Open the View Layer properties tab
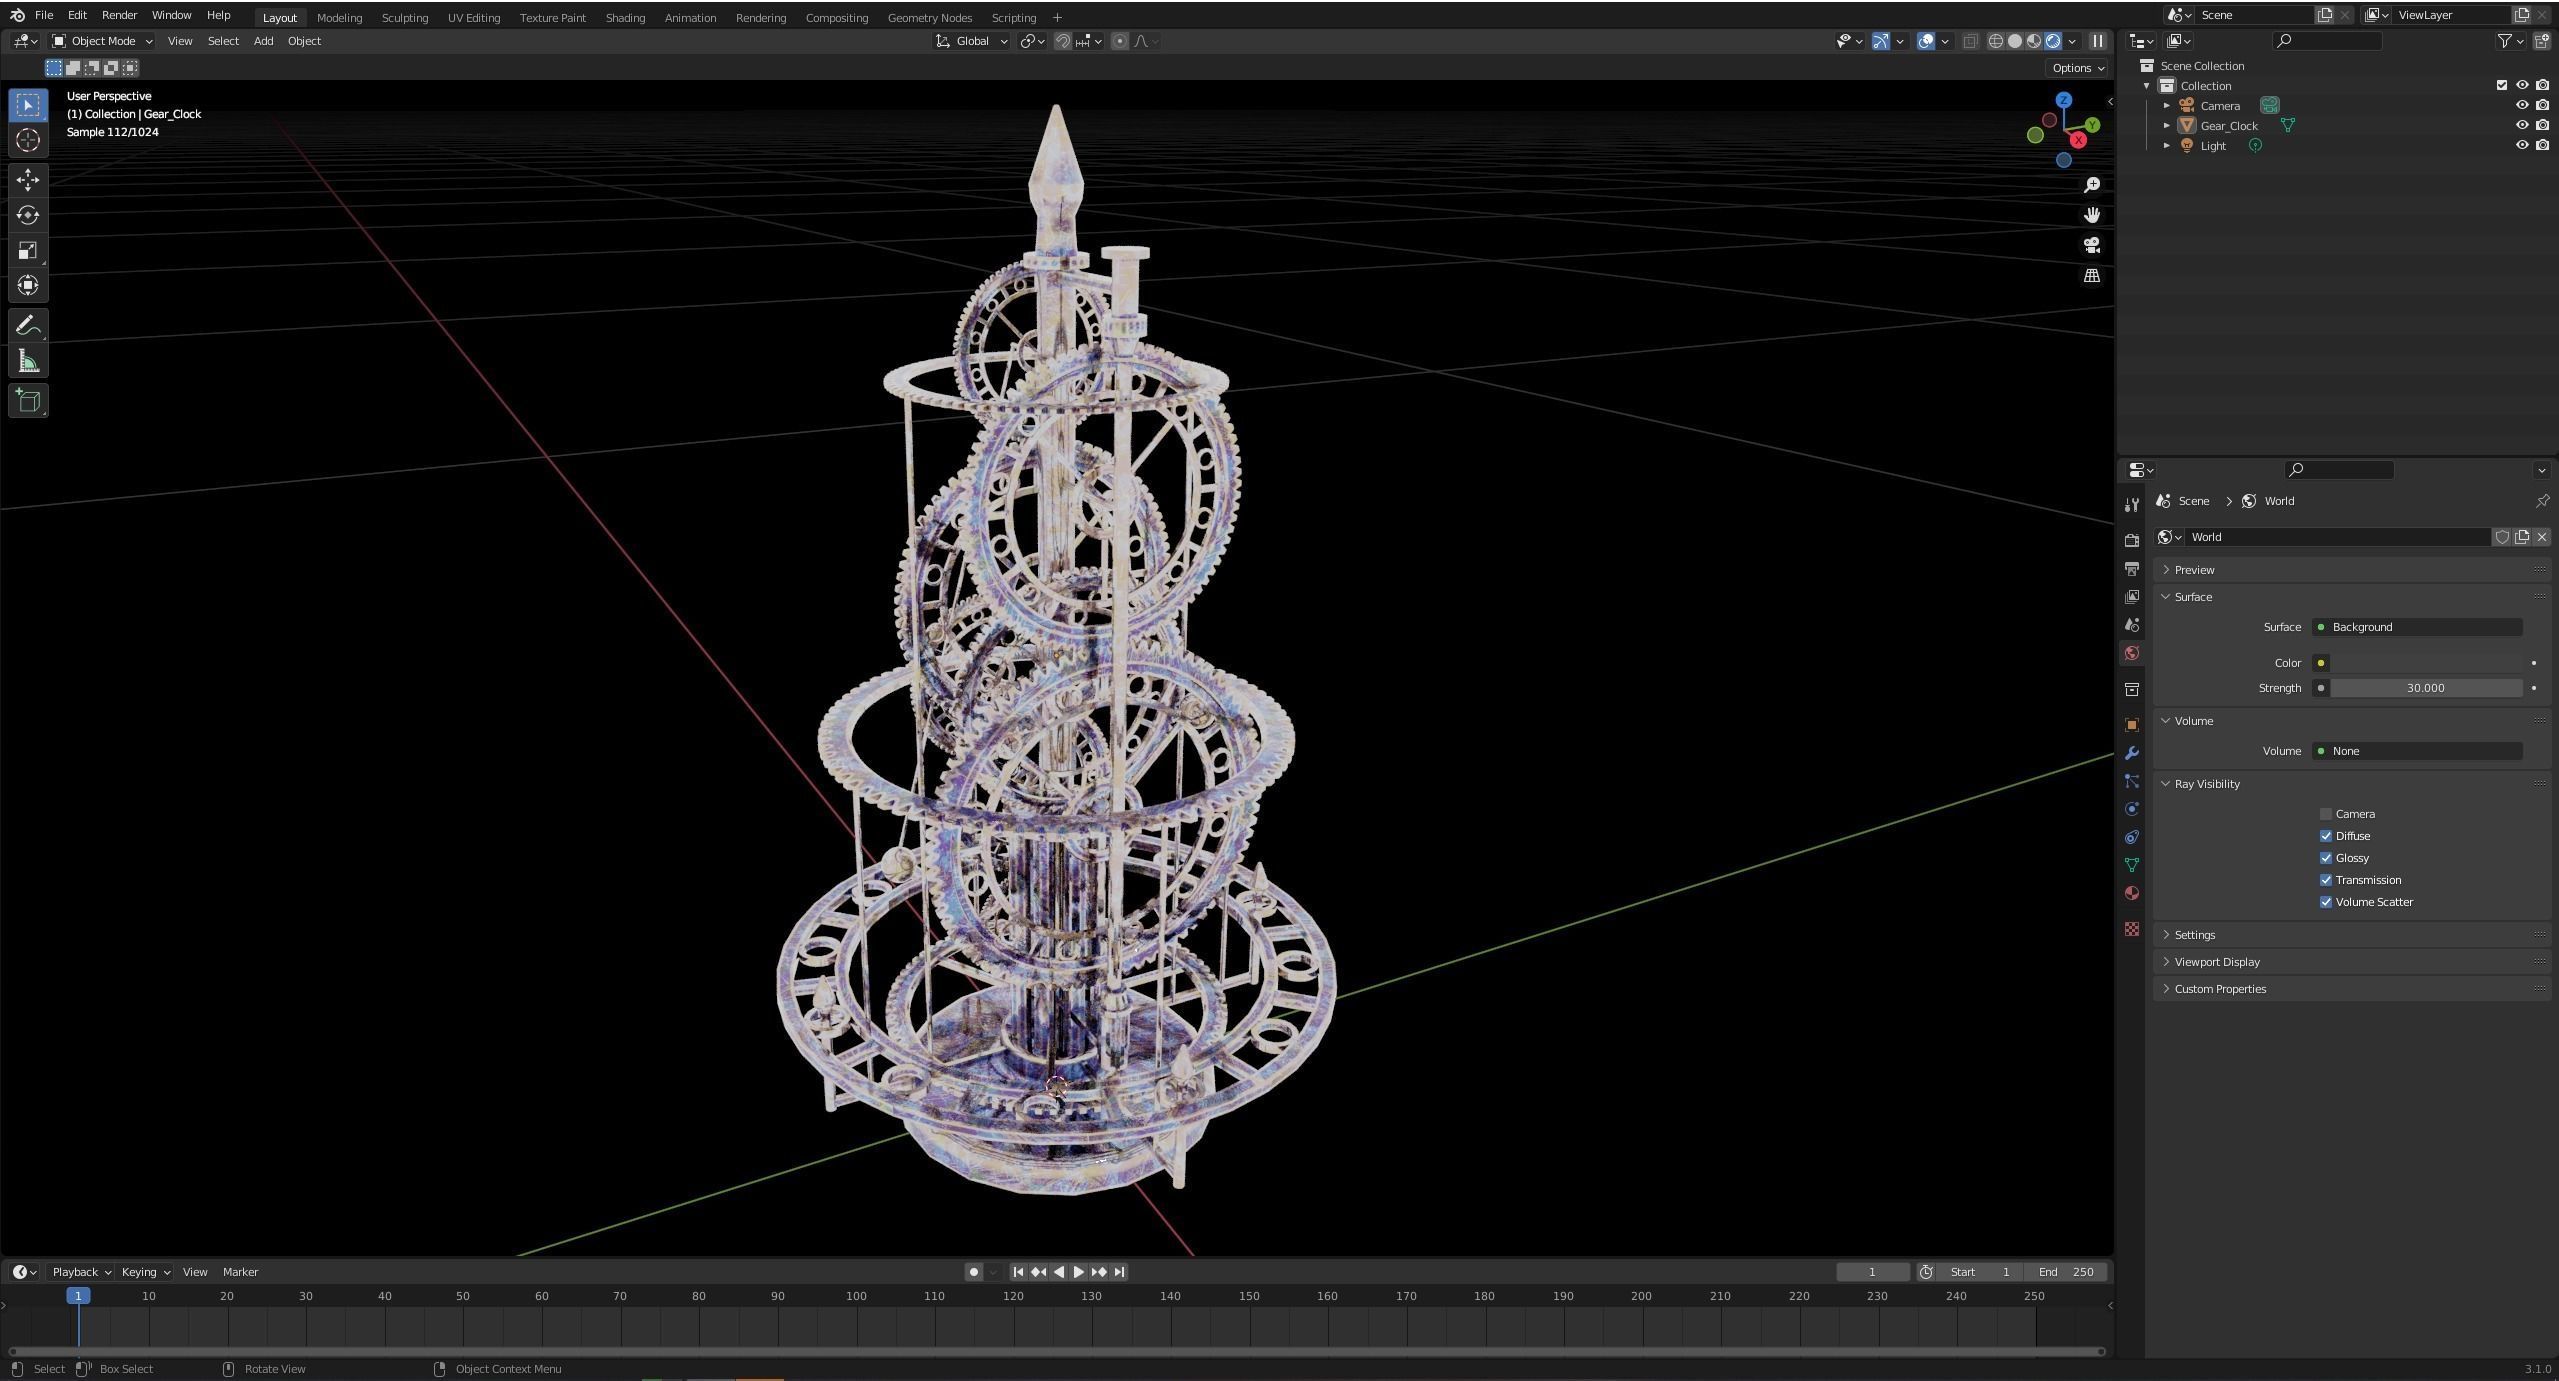 click(2131, 596)
